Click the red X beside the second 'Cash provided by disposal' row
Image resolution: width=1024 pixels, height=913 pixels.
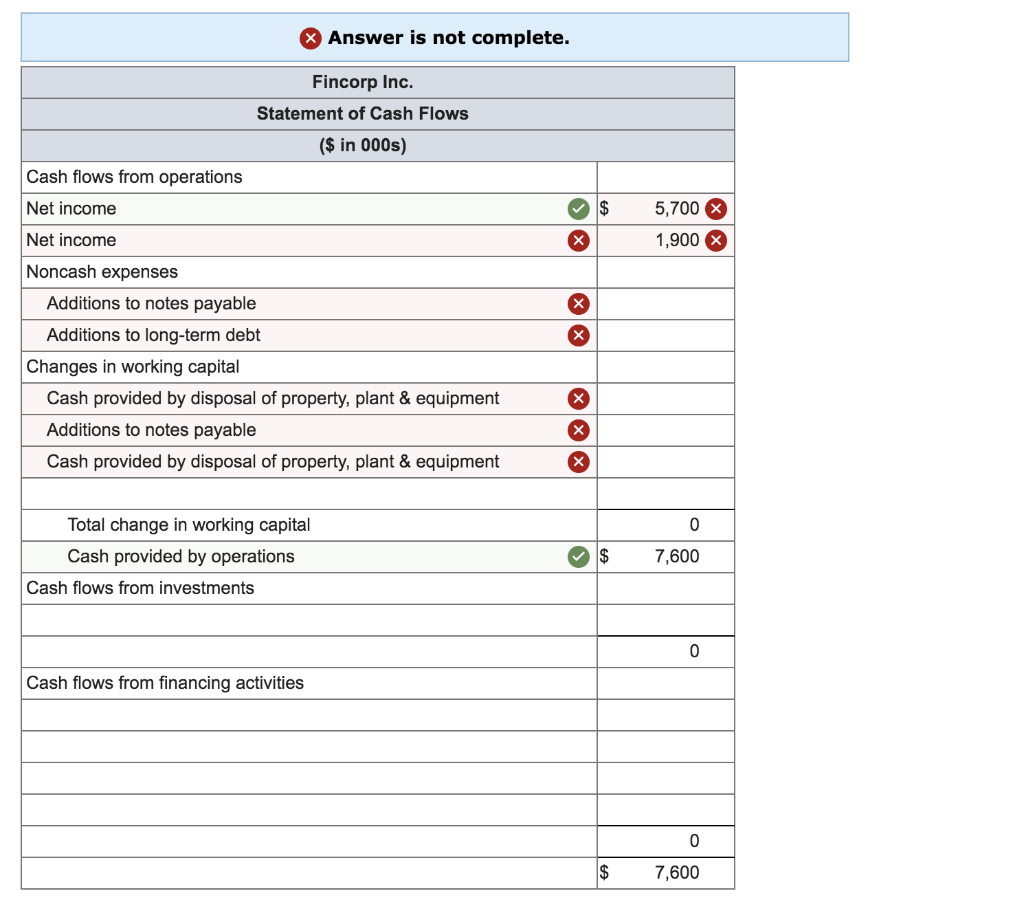click(x=578, y=461)
